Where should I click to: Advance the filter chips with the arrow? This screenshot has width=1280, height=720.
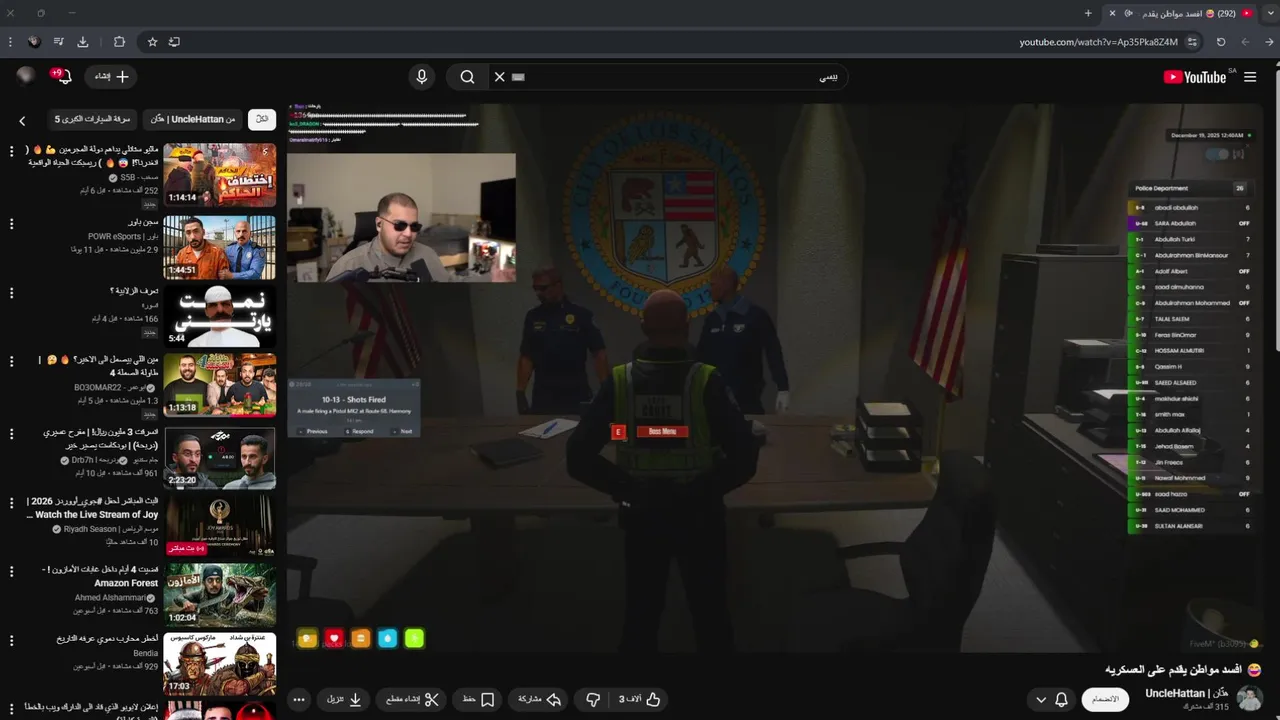pyautogui.click(x=22, y=121)
